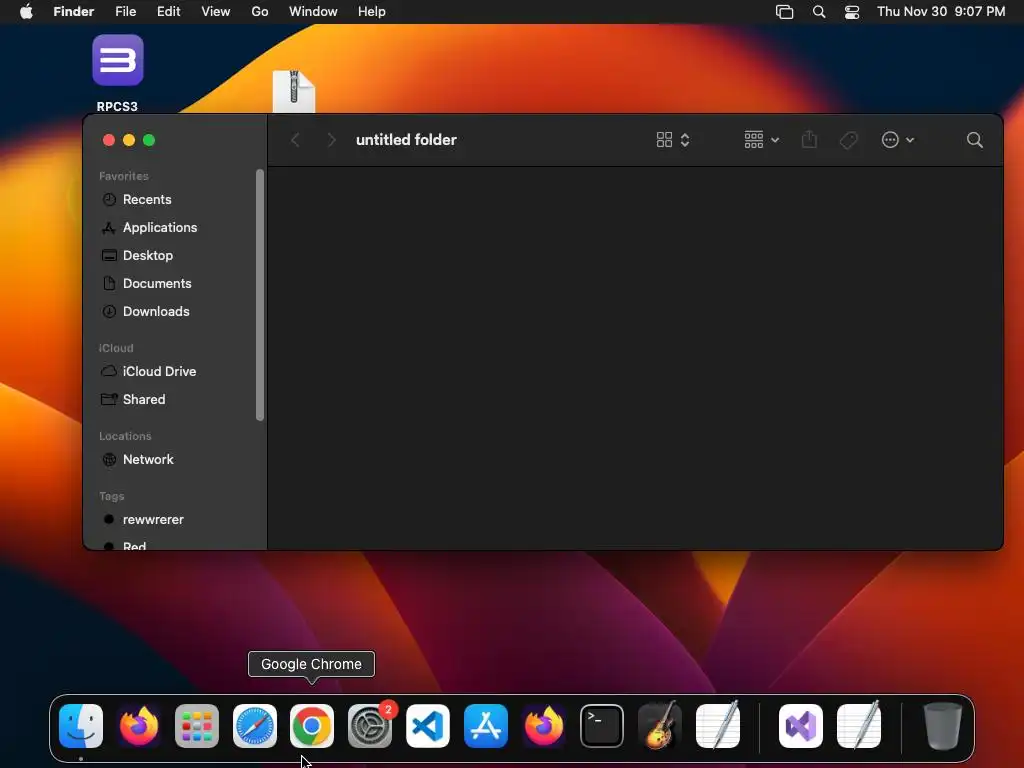
Task: Open the More actions ellipsis menu
Action: pos(897,140)
